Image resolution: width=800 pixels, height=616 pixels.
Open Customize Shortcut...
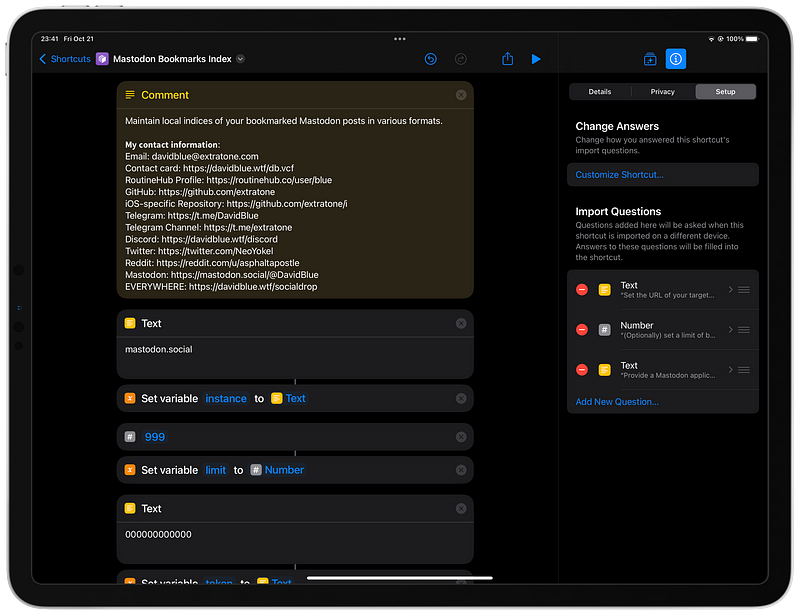[x=662, y=175]
